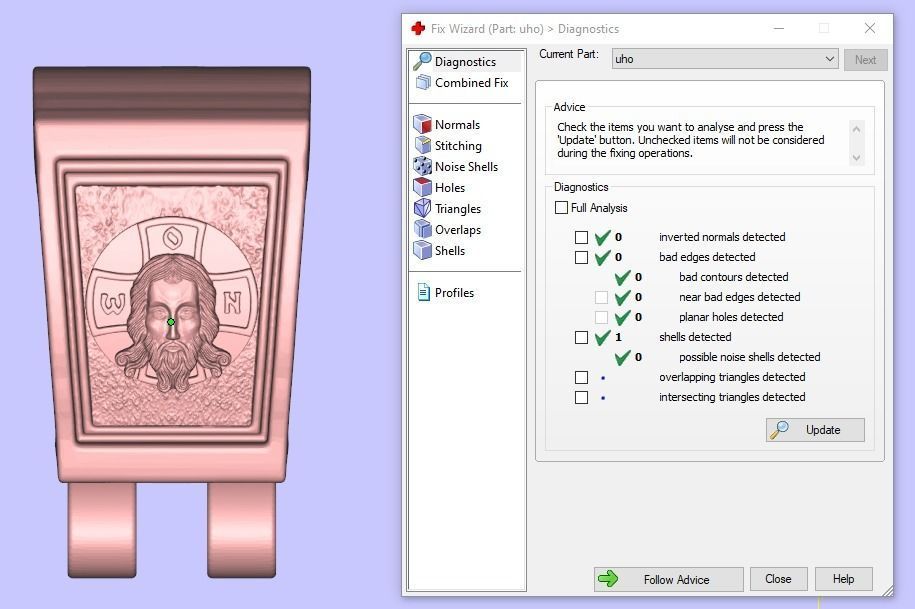Switch to Diagnostics page label

point(465,62)
